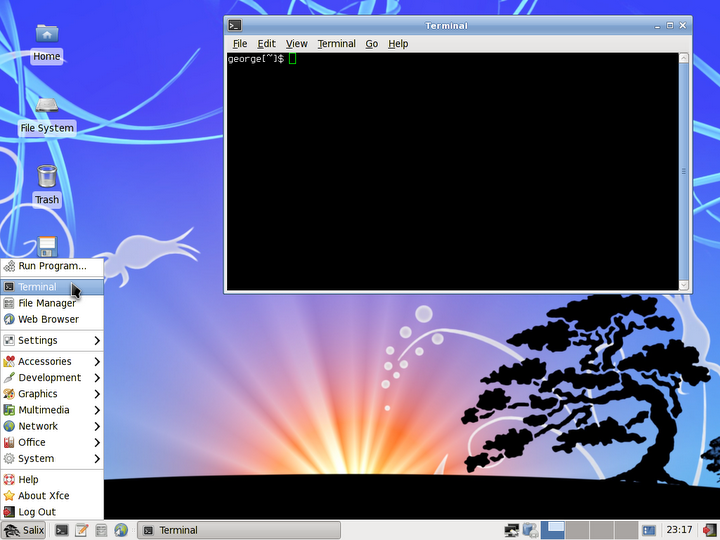Click the terminal icon in window title bar
720x540 pixels.
tap(235, 25)
